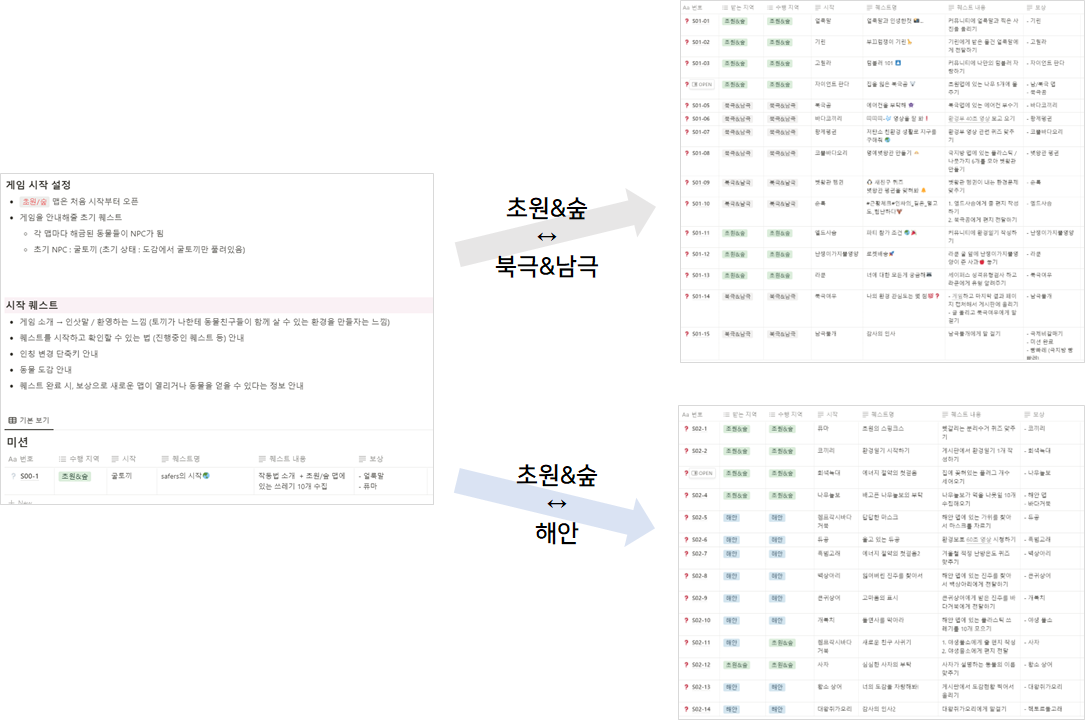Open the 퀘스트명 column header in 미션 table
This screenshot has width=1085, height=720.
pos(181,459)
